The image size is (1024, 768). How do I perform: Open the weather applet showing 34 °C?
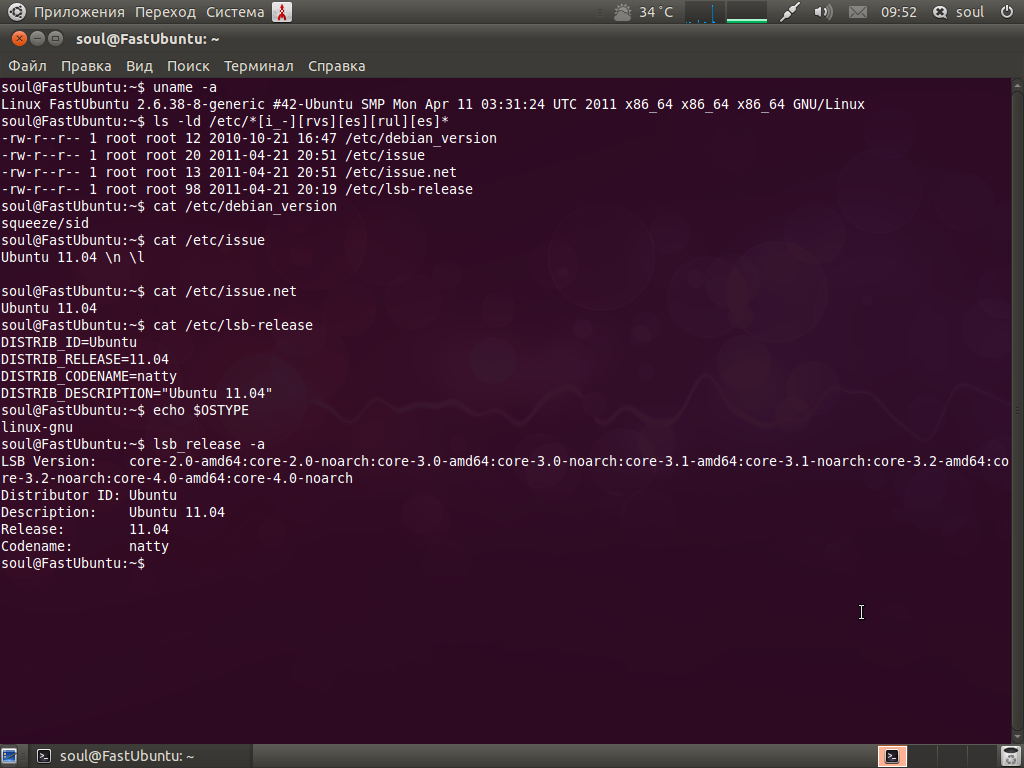643,12
